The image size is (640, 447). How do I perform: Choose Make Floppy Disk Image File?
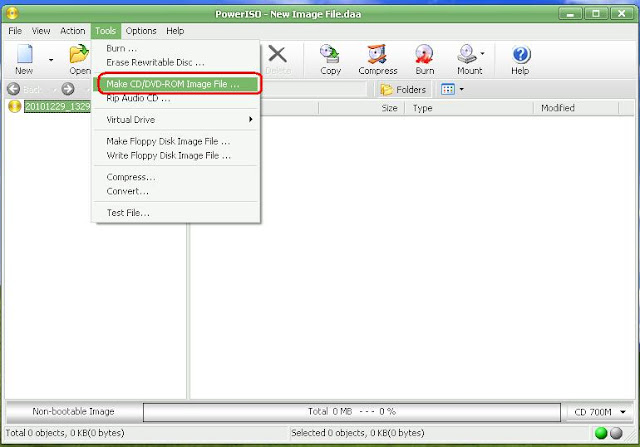pos(176,141)
